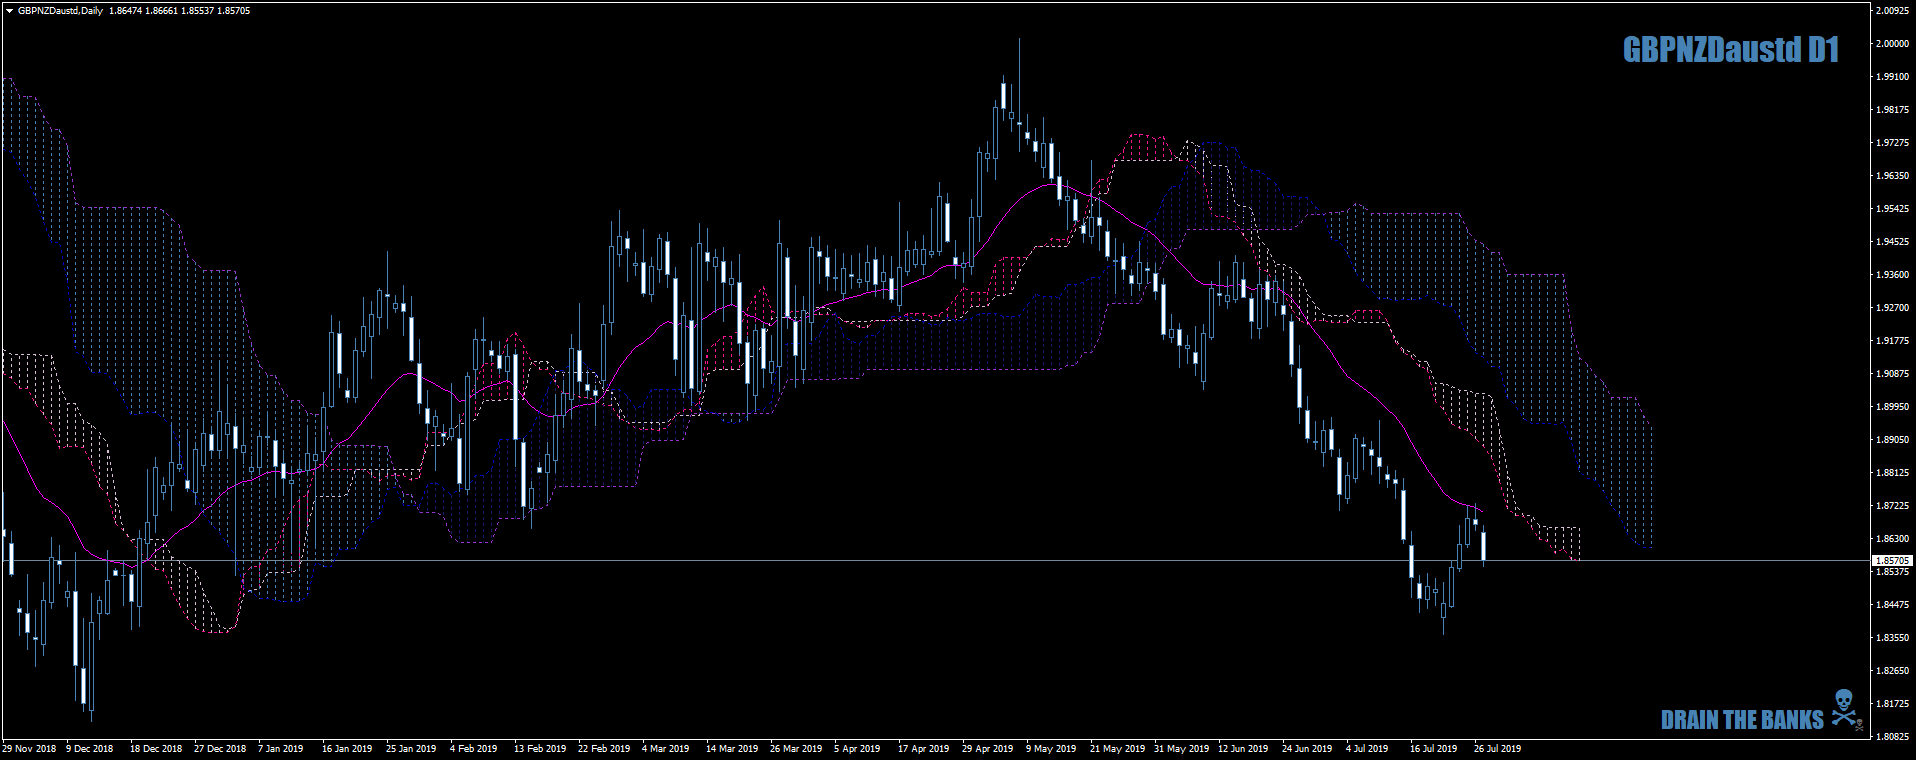This screenshot has width=1916, height=760.
Task: Click the 29 Apr 2019 date label
Action: 988,749
